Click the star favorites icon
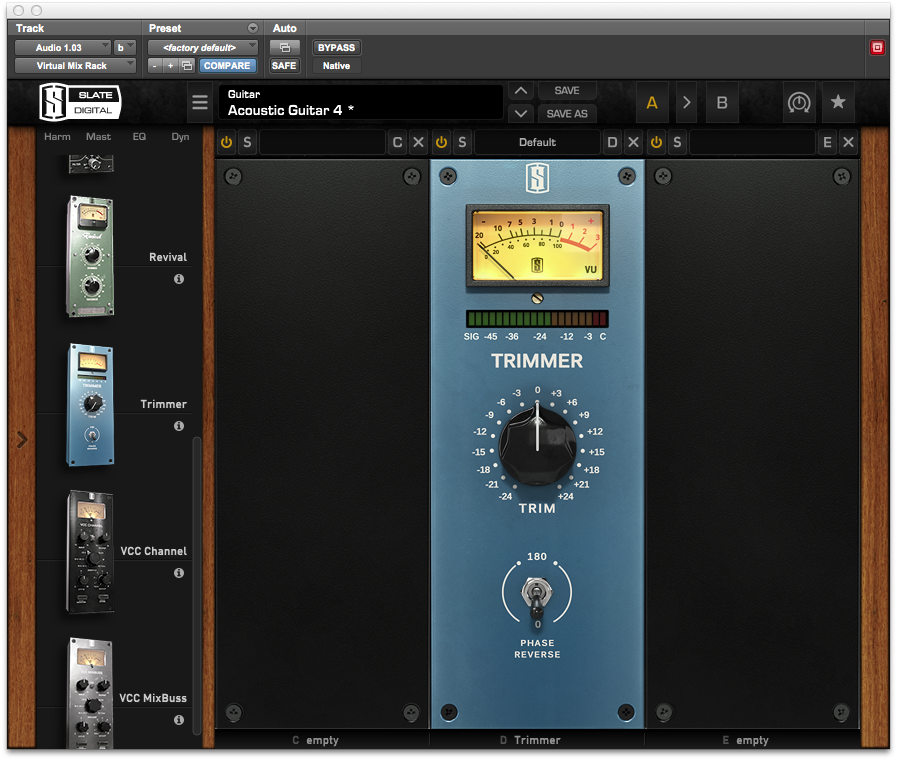The width and height of the screenshot is (897, 760). coord(838,102)
